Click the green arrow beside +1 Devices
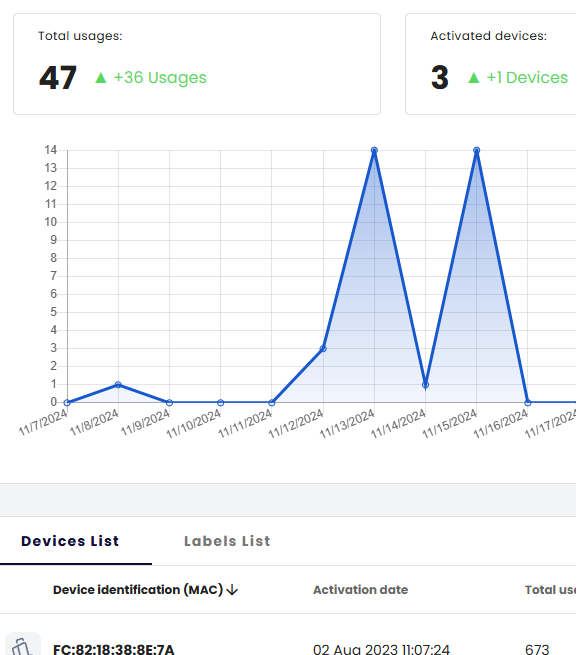 474,78
